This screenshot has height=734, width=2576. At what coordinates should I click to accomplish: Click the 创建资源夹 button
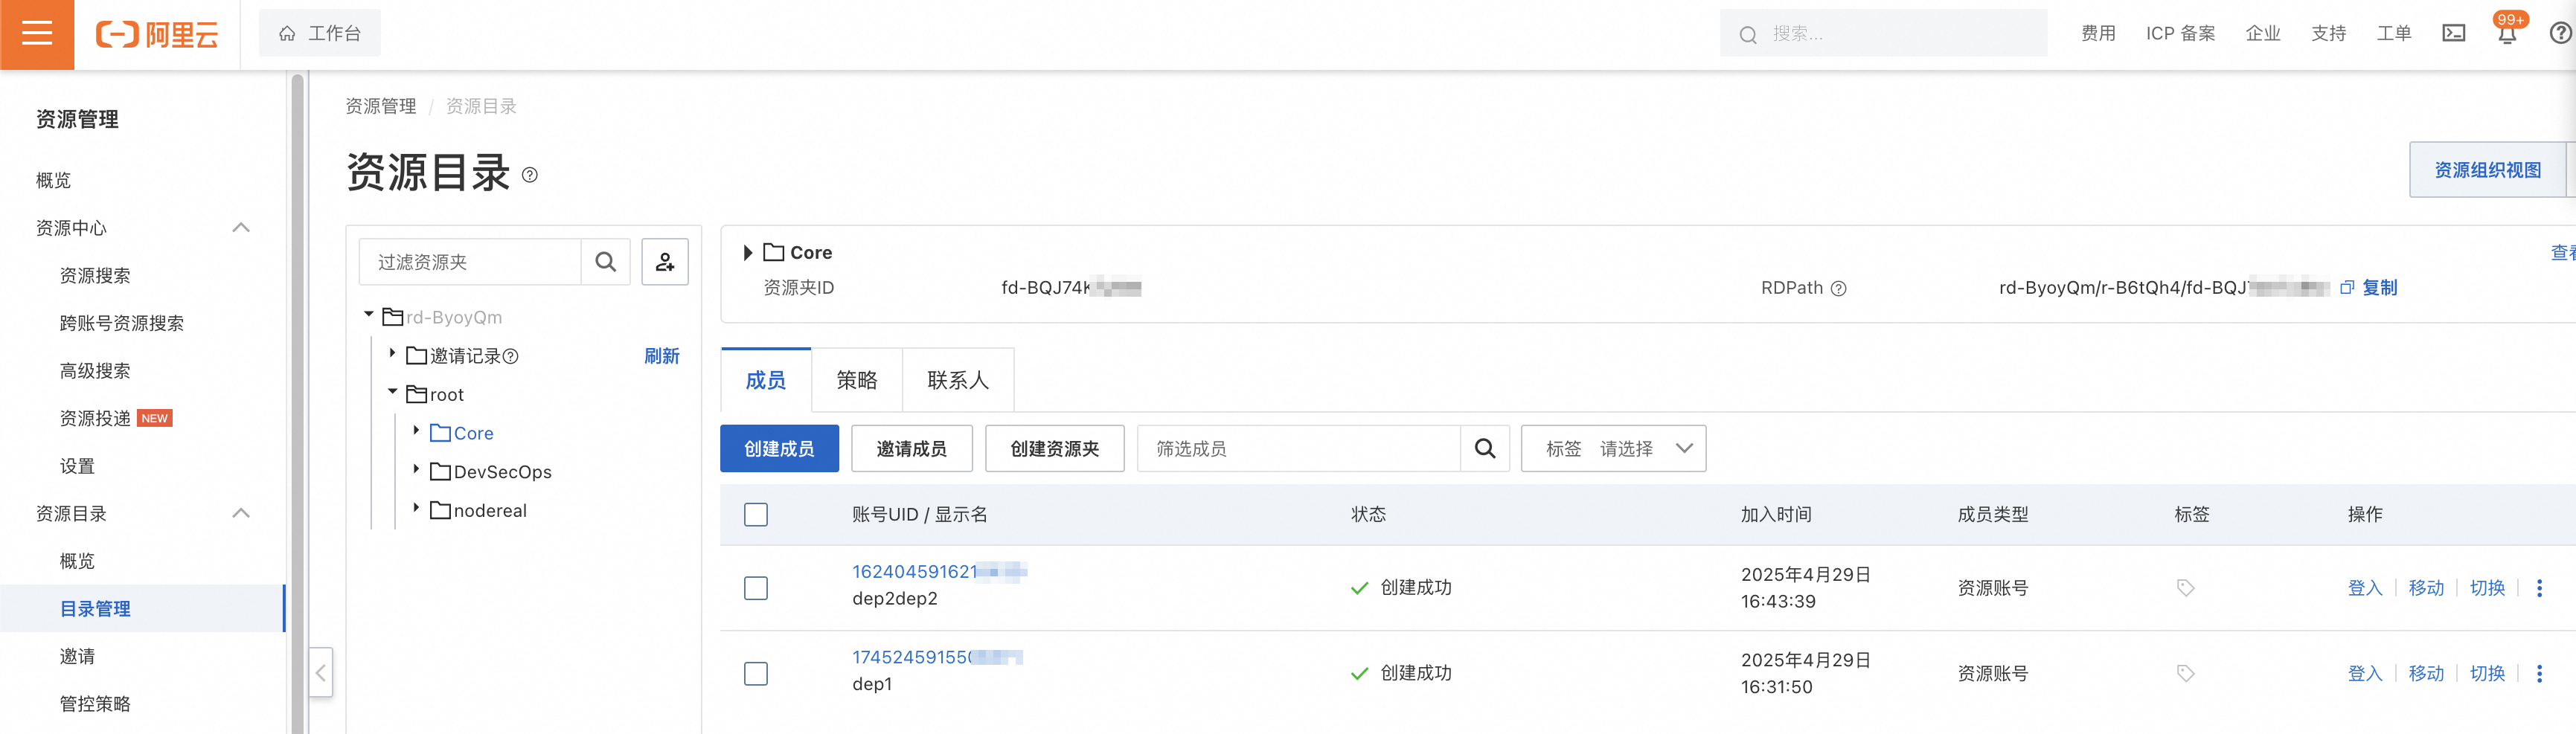point(1054,449)
